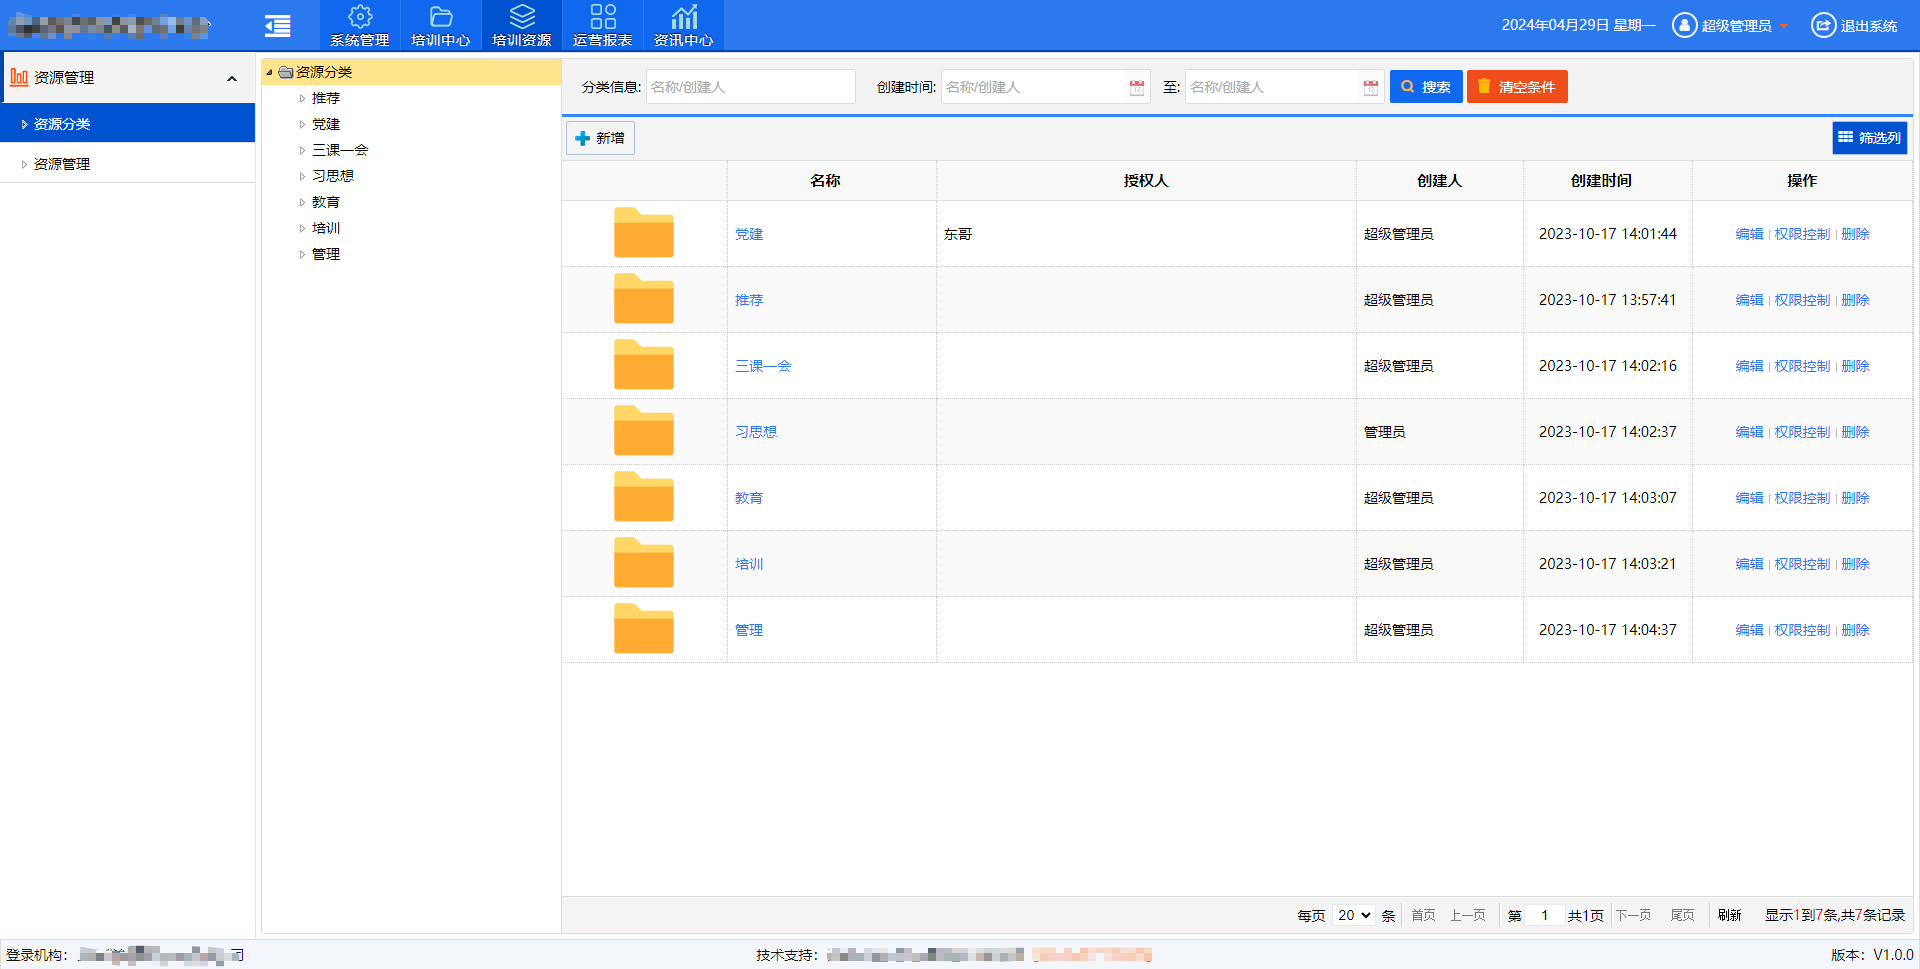This screenshot has height=969, width=1920.
Task: Select the 三课一会 tree item label
Action: tap(340, 150)
